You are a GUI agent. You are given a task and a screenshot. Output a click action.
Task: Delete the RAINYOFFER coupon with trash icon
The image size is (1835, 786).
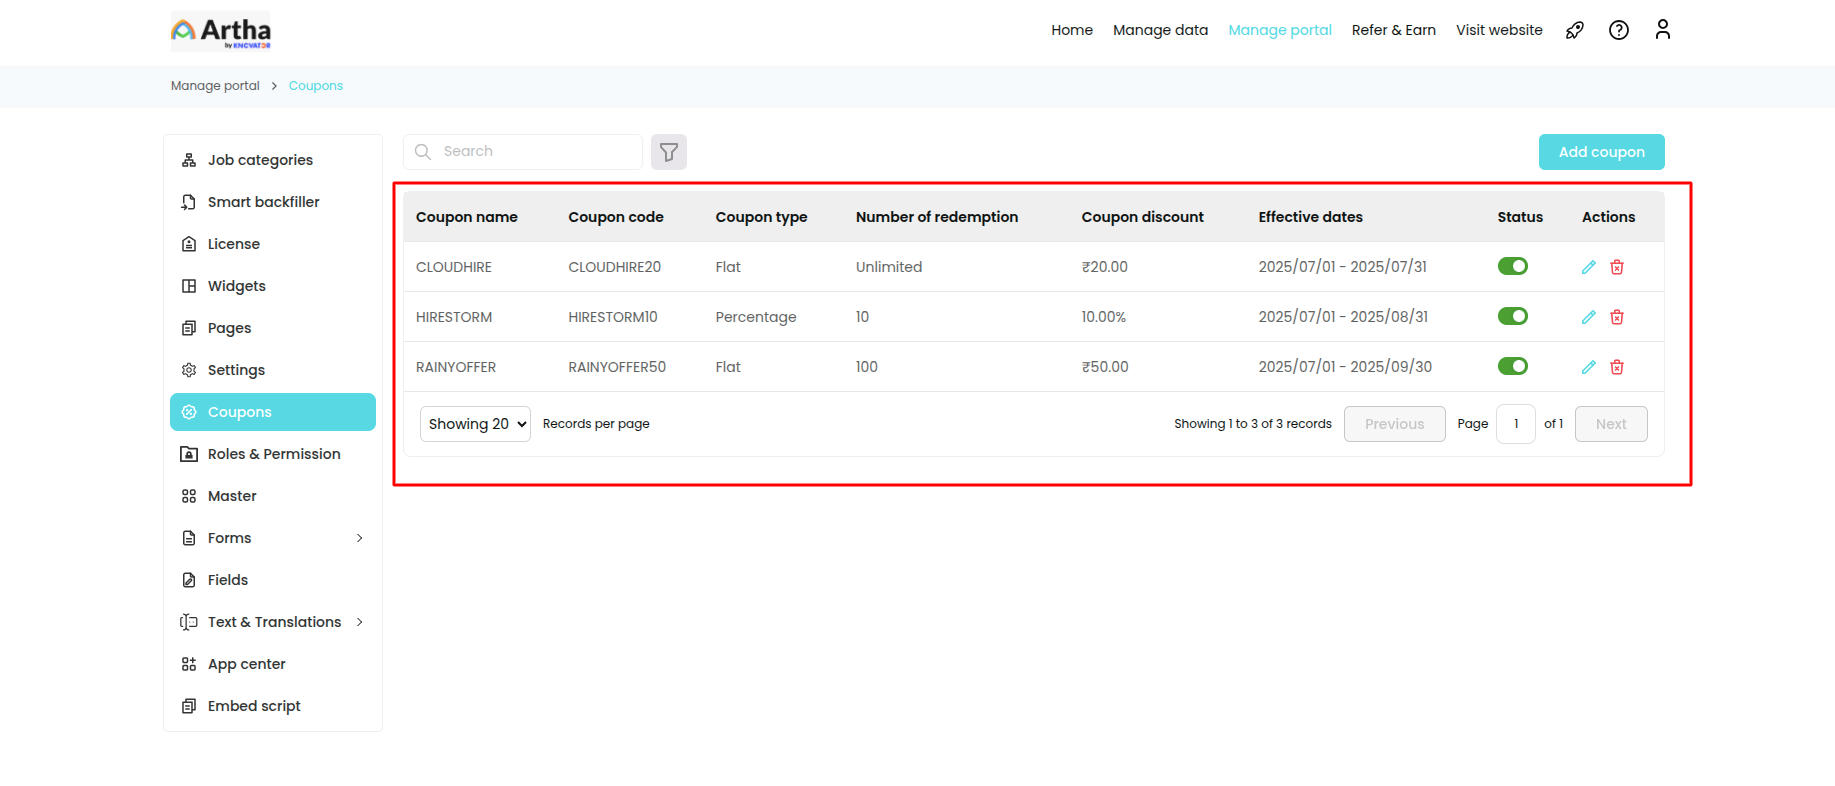click(x=1617, y=367)
